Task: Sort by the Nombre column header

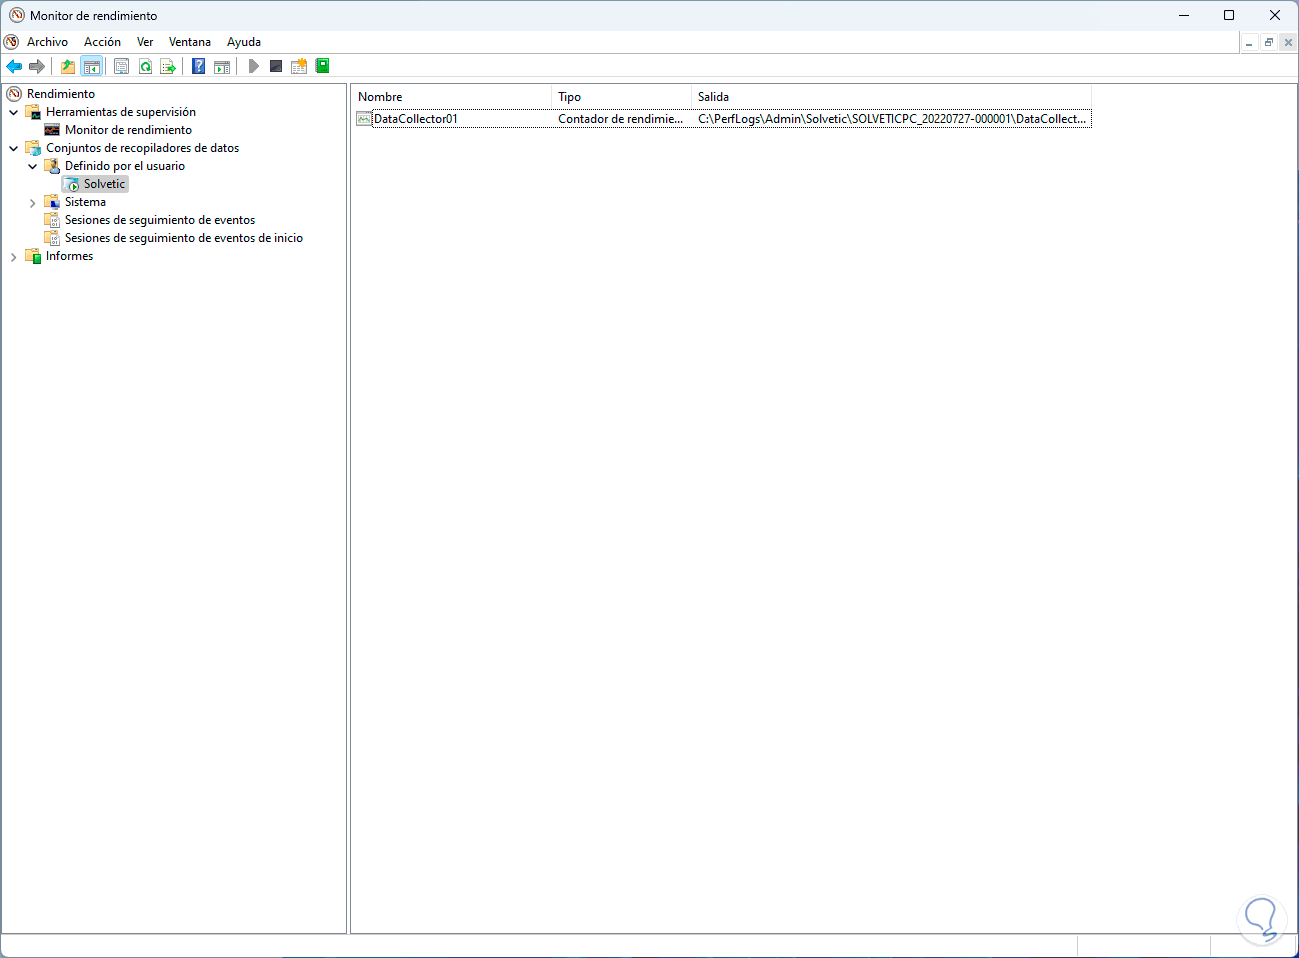Action: click(451, 97)
